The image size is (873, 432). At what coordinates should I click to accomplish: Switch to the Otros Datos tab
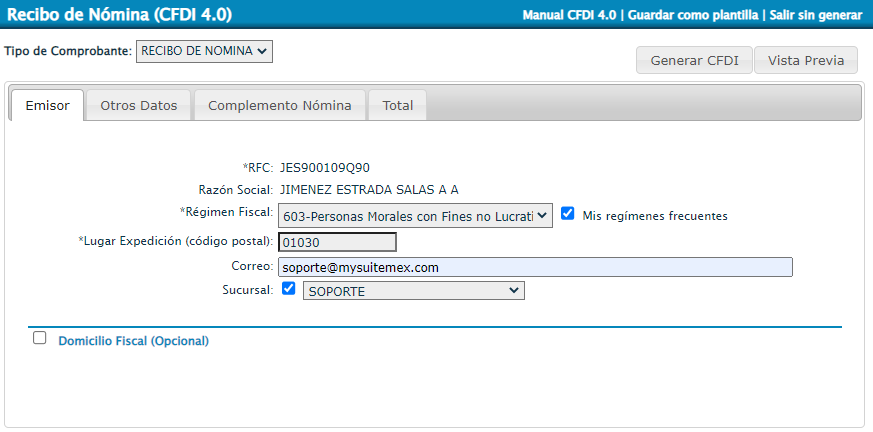pos(138,105)
